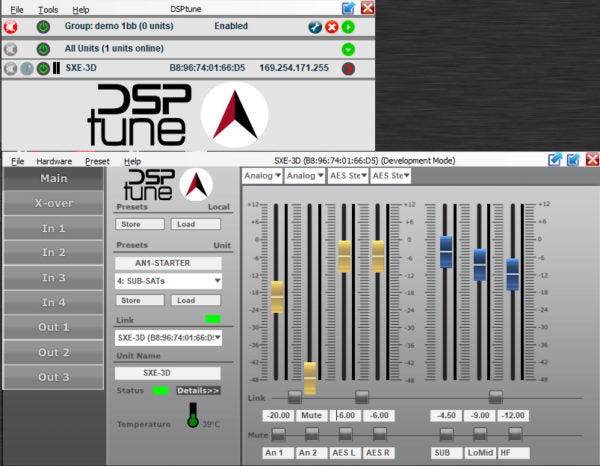This screenshot has height=466, width=600.
Task: Switch to the X-over tab
Action: click(53, 202)
